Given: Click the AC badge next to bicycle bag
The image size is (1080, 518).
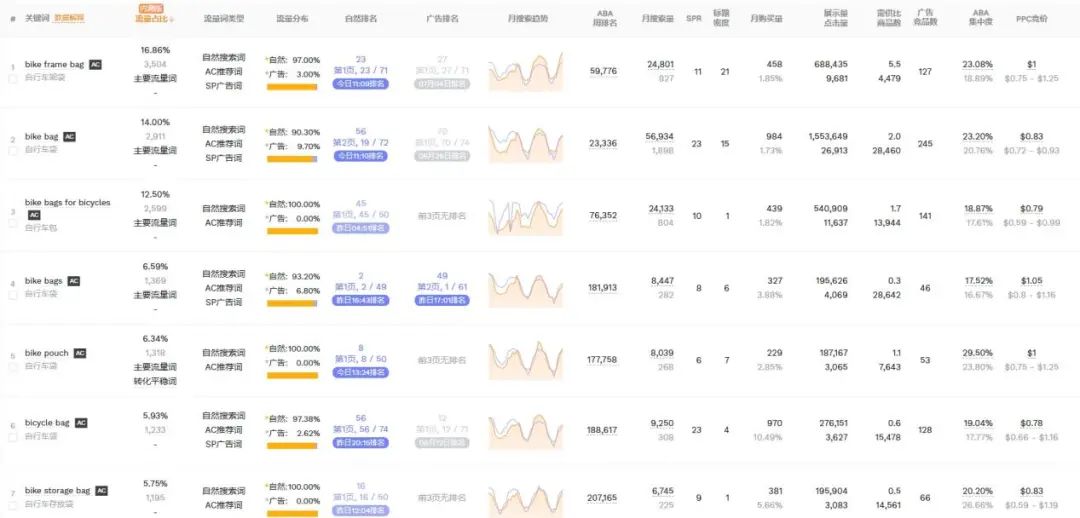Looking at the screenshot, I should 81,423.
